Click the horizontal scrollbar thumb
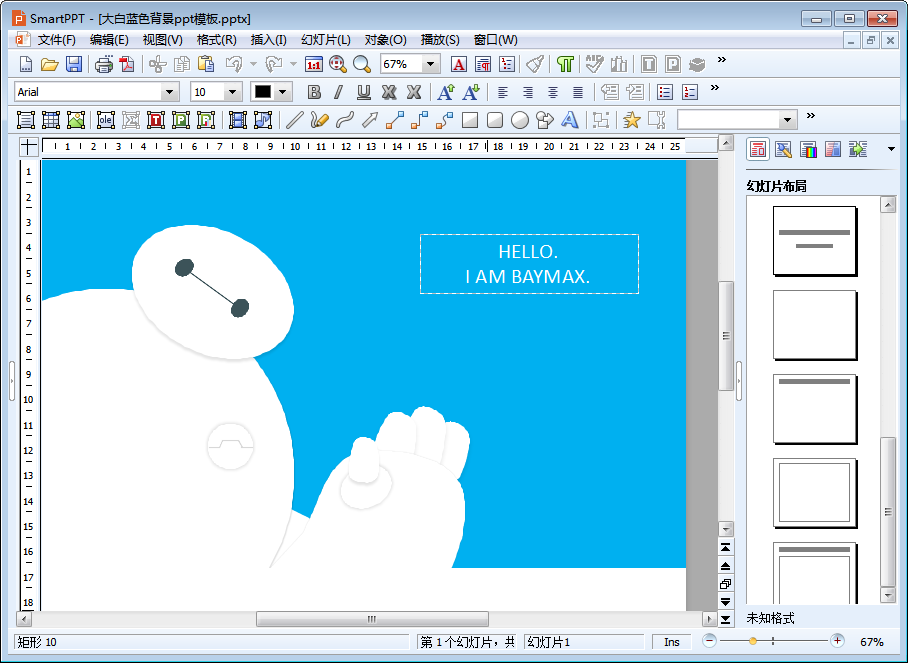The height and width of the screenshot is (663, 908). pos(372,619)
